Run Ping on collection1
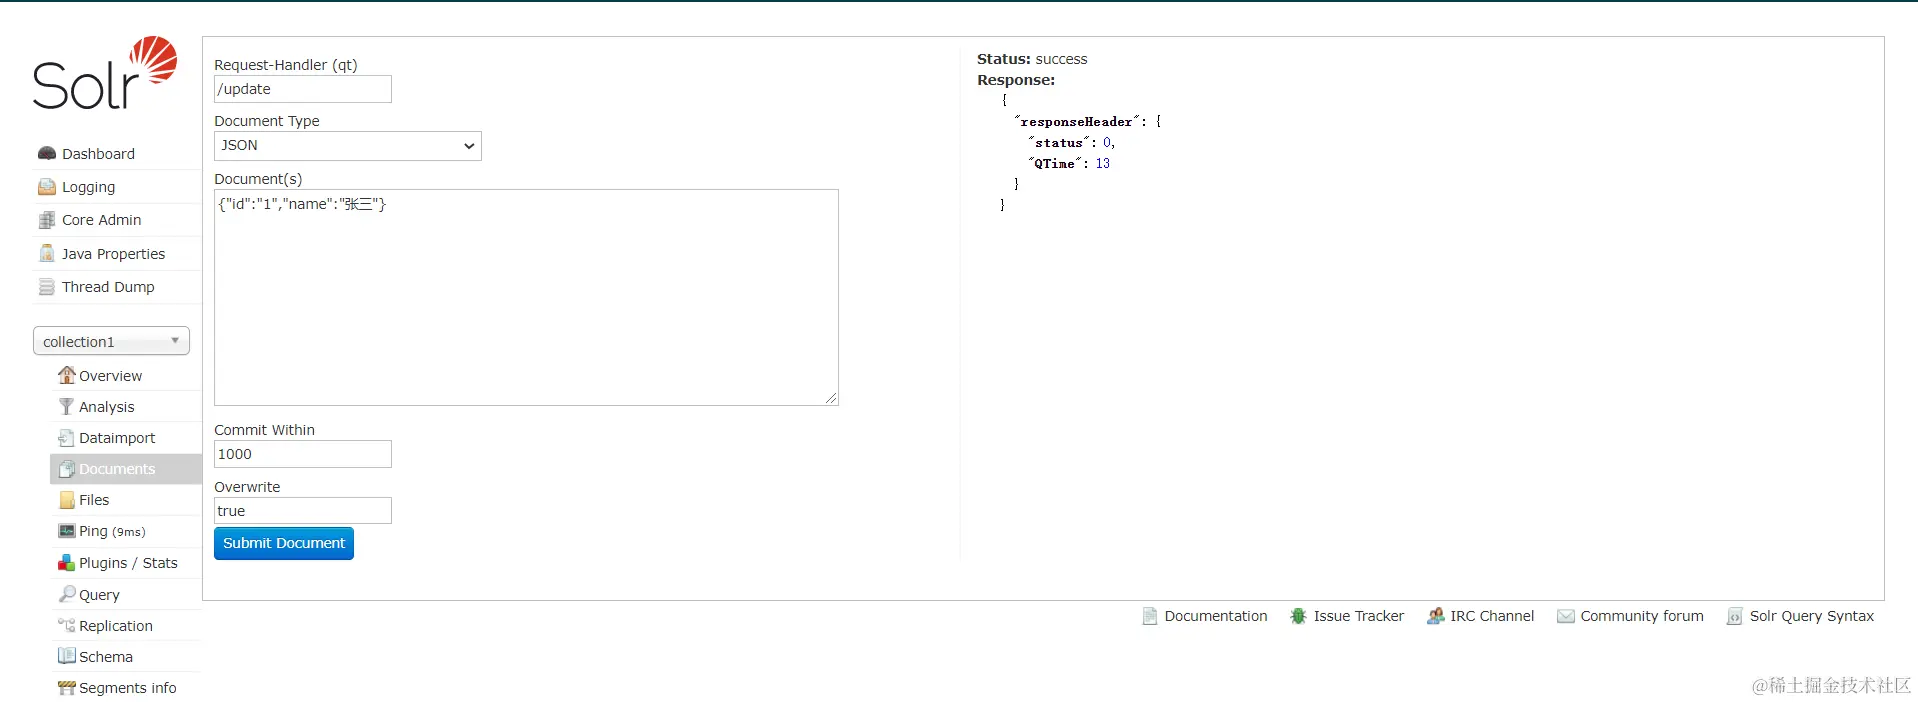 (112, 531)
